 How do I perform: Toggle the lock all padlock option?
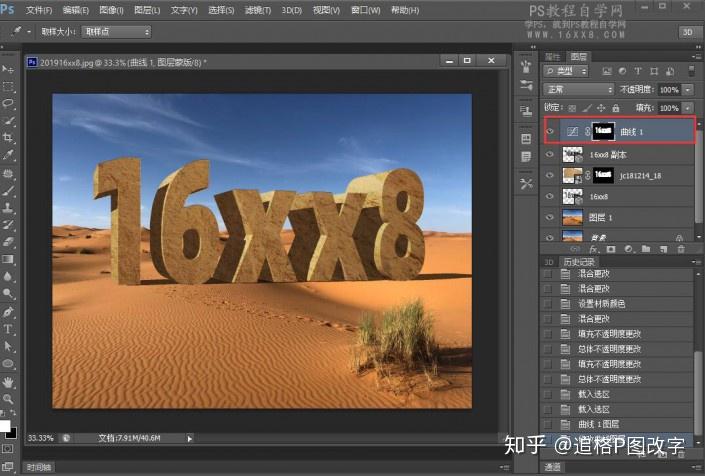tap(616, 108)
